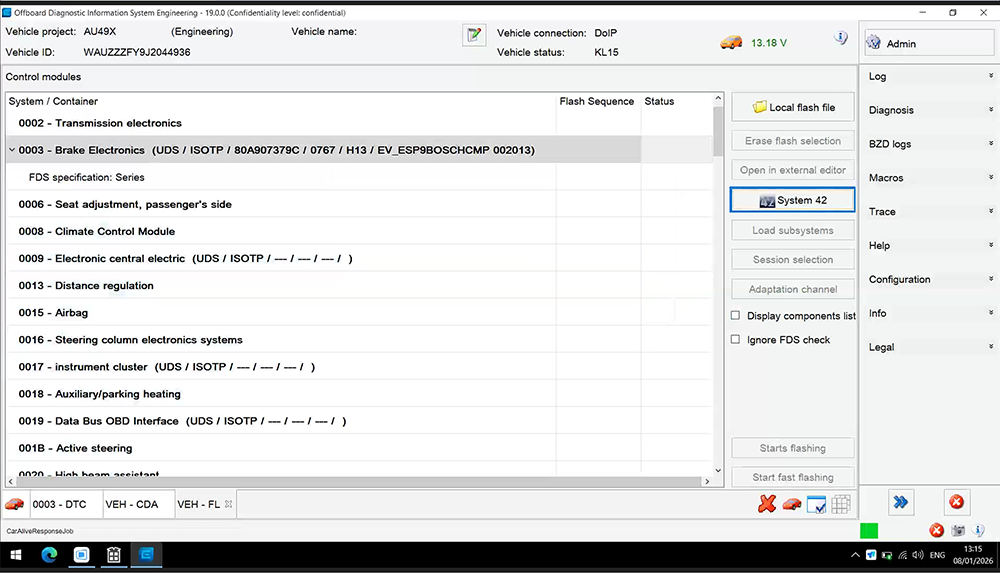Image resolution: width=1000 pixels, height=573 pixels.
Task: Click the info icon in the vehicle header
Action: tap(841, 38)
